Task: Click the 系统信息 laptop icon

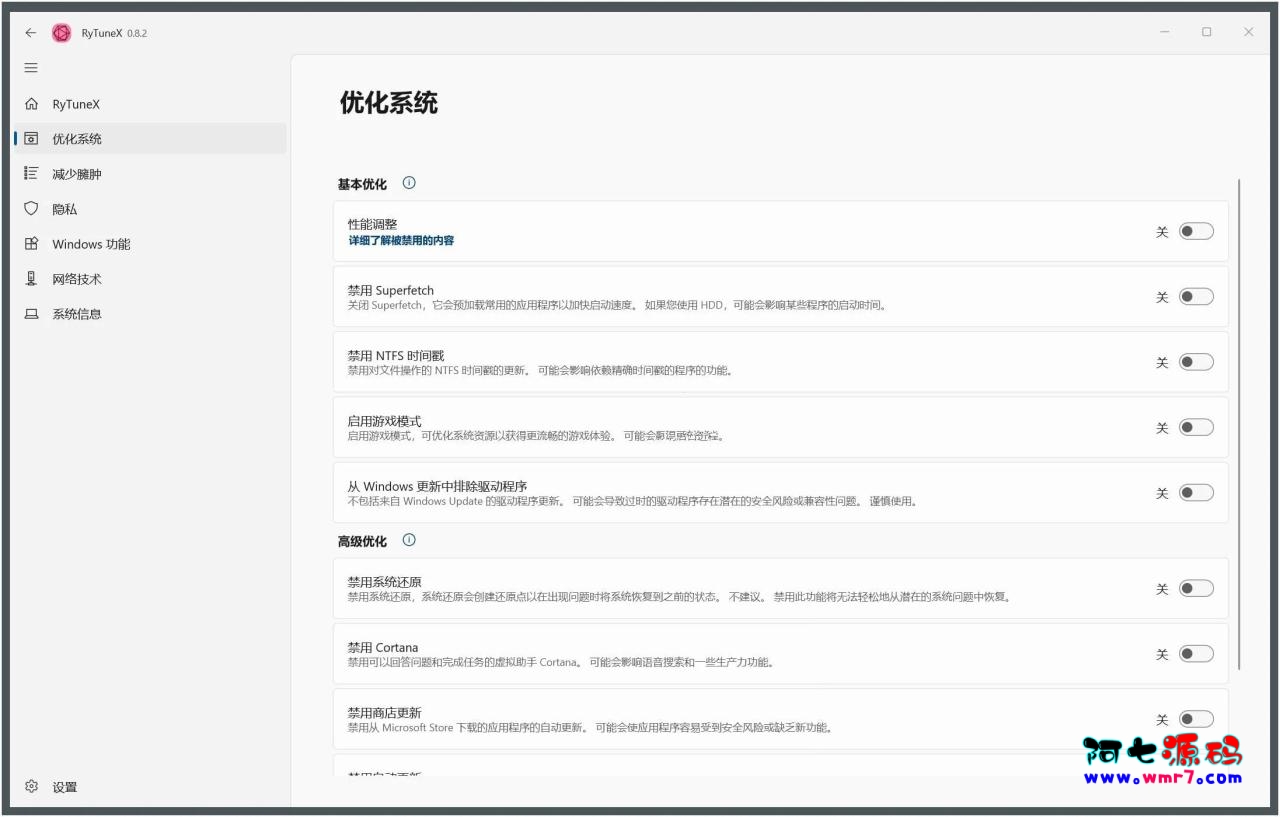Action: [x=31, y=314]
